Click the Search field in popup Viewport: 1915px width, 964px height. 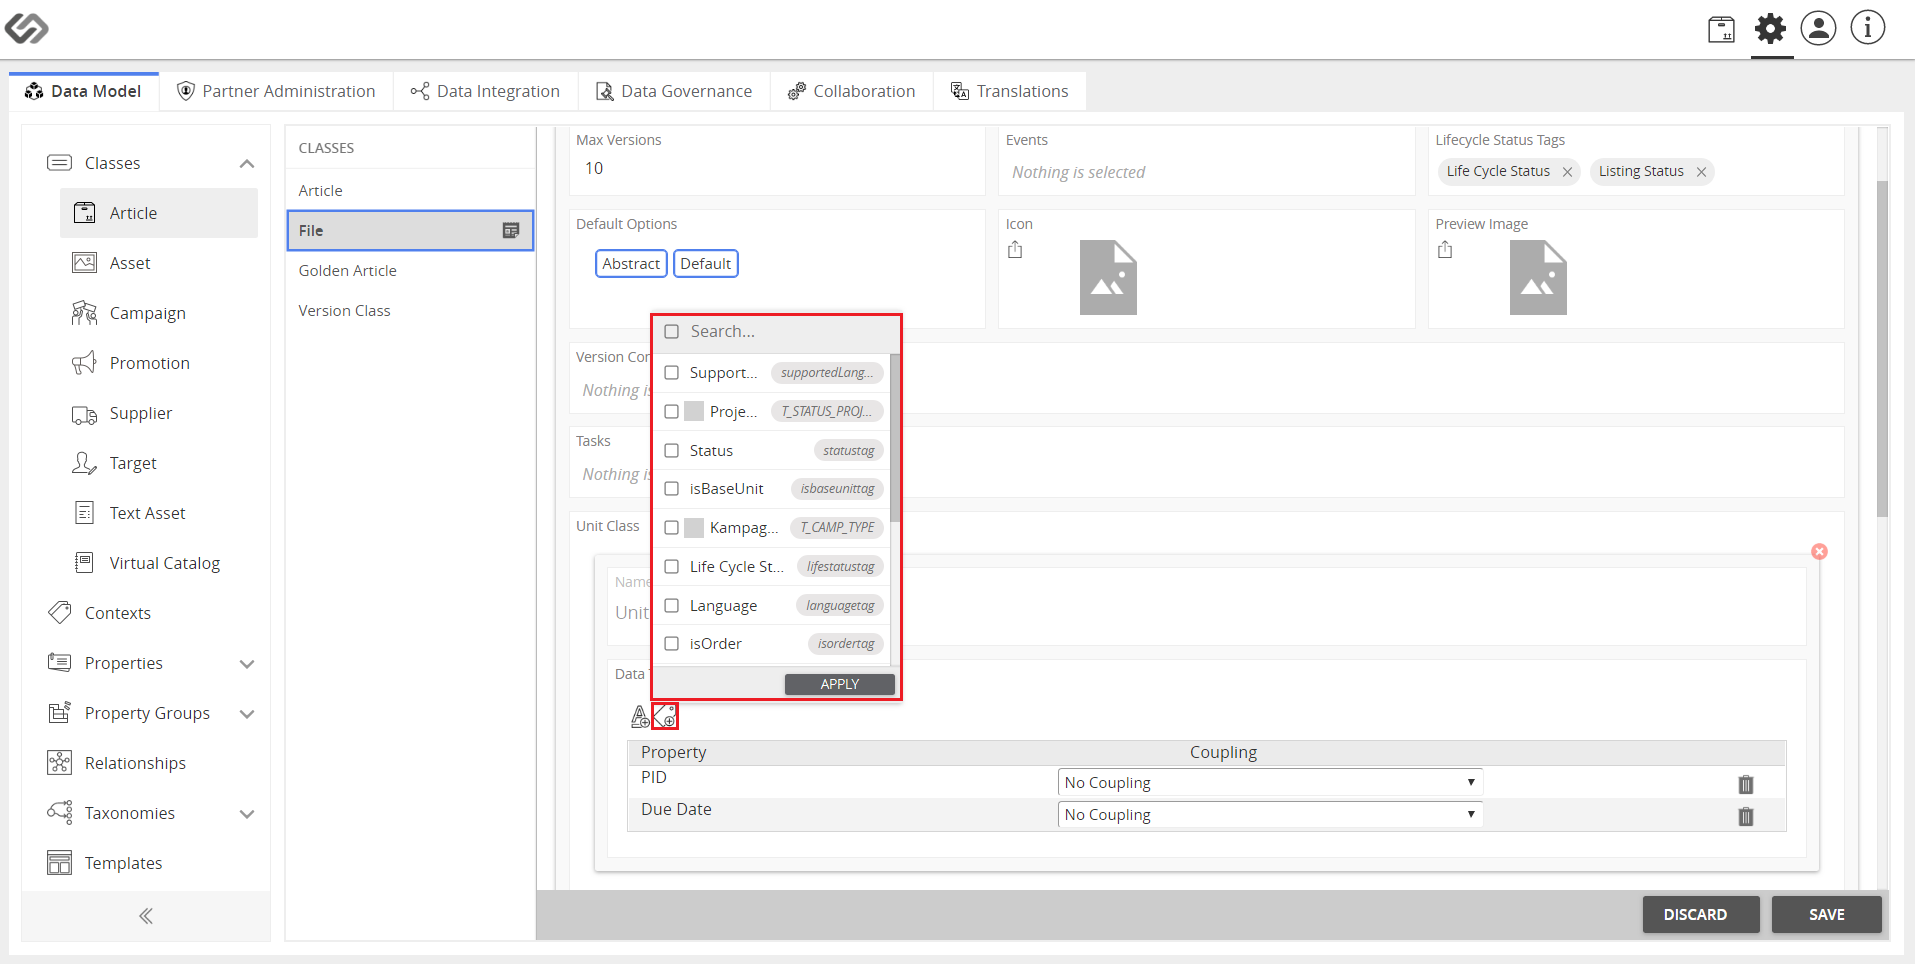click(x=785, y=332)
